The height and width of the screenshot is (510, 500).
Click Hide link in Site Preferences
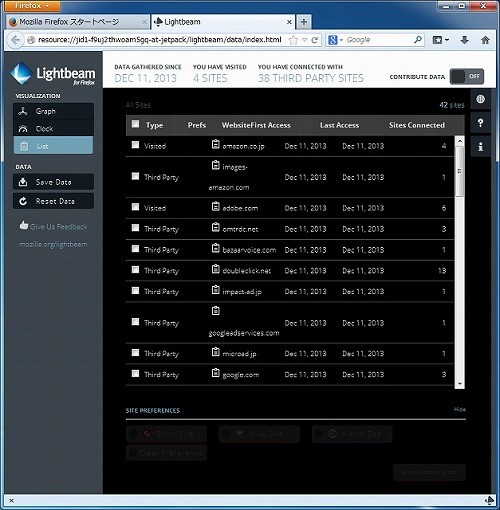click(x=460, y=409)
